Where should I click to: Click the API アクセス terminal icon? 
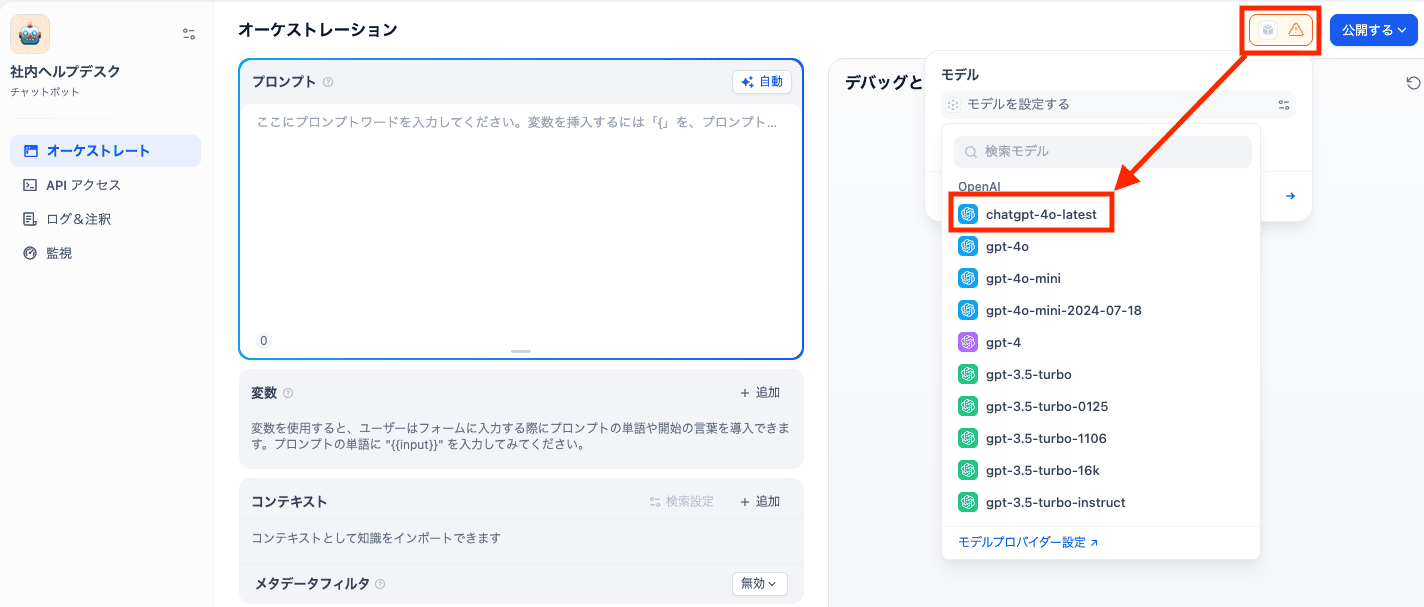point(30,185)
